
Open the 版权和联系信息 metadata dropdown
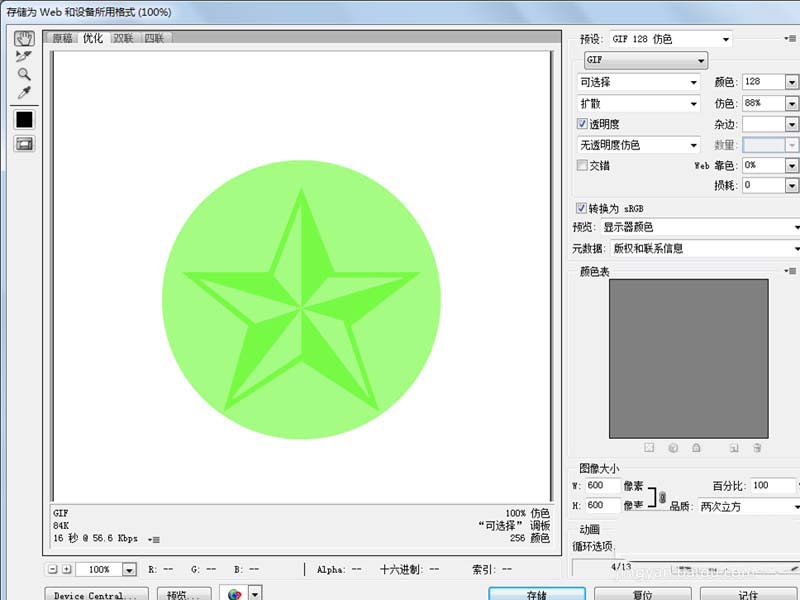point(705,248)
